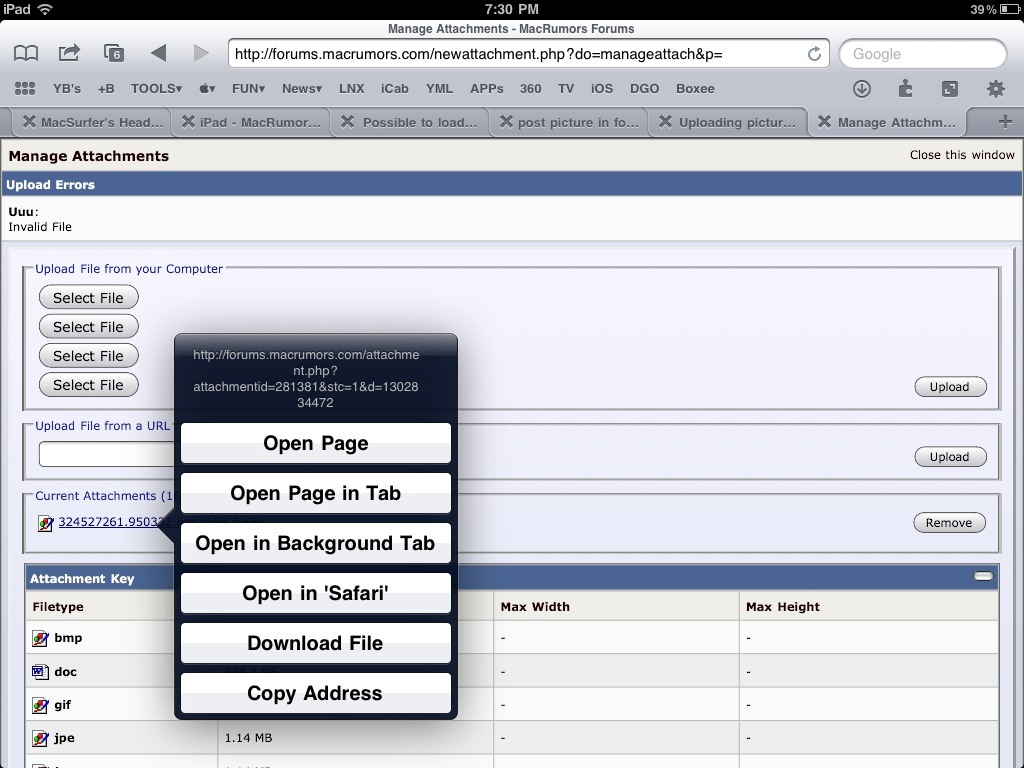Click Close this window link
Image resolution: width=1024 pixels, height=768 pixels.
click(962, 155)
